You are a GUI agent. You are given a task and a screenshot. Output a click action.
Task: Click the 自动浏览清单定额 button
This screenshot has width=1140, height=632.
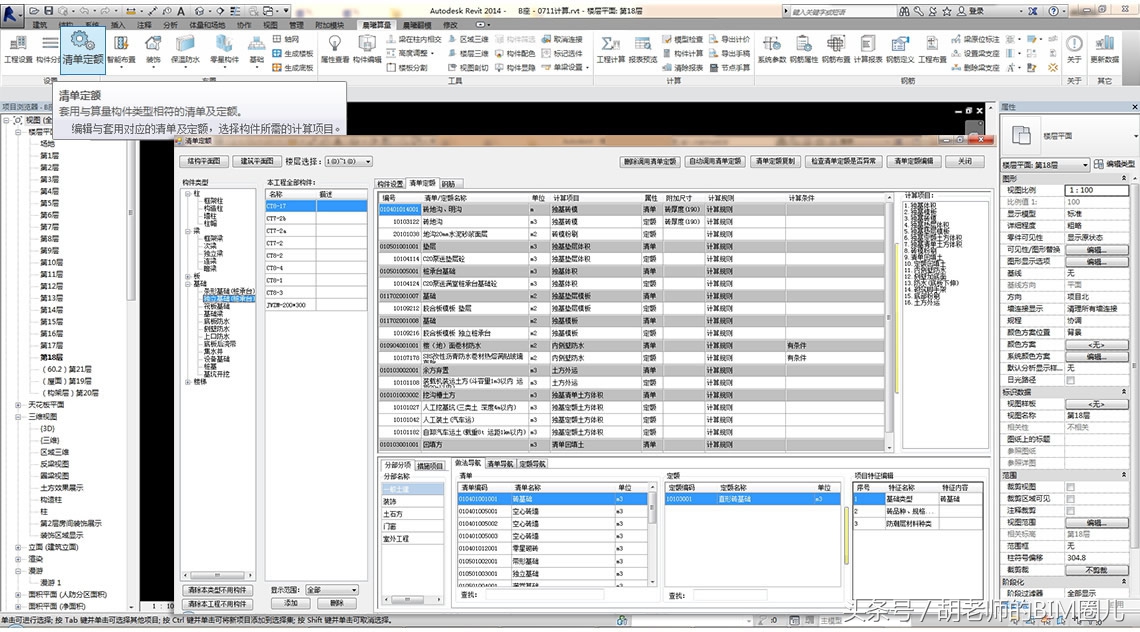point(716,160)
